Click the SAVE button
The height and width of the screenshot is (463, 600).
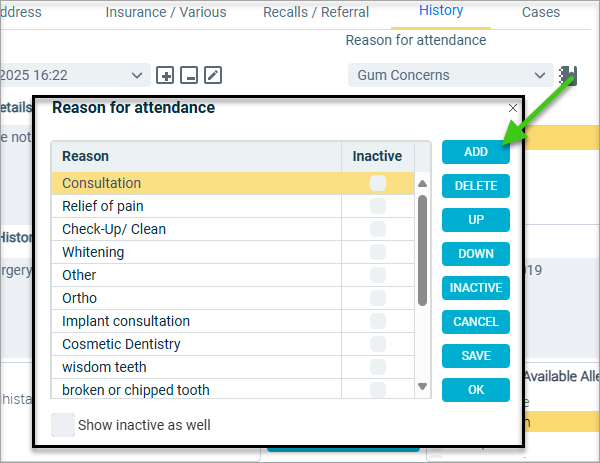476,356
